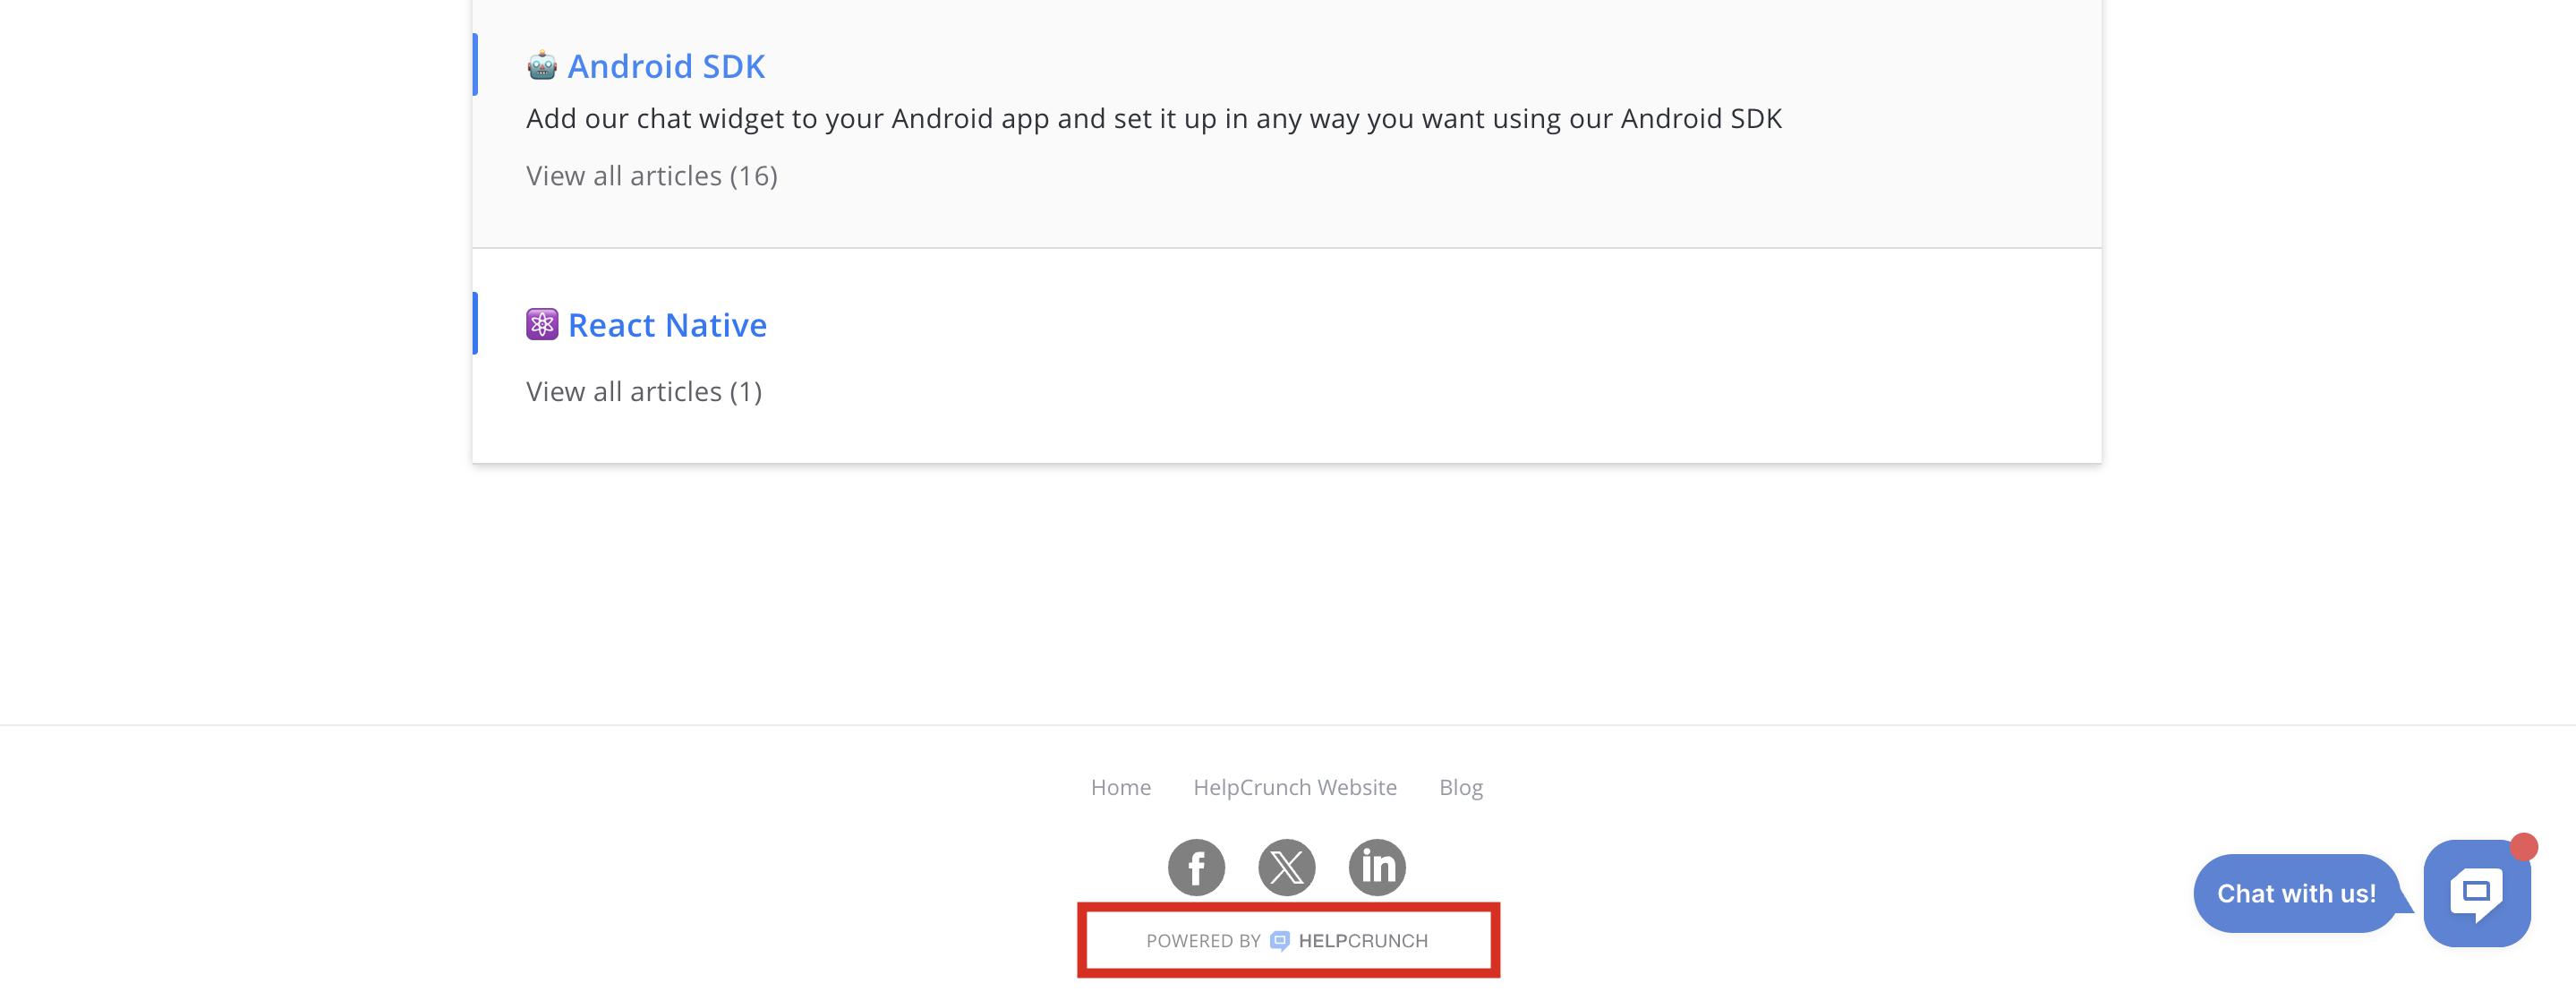
Task: Click the red notification dot on chat widget
Action: pyautogui.click(x=2523, y=847)
